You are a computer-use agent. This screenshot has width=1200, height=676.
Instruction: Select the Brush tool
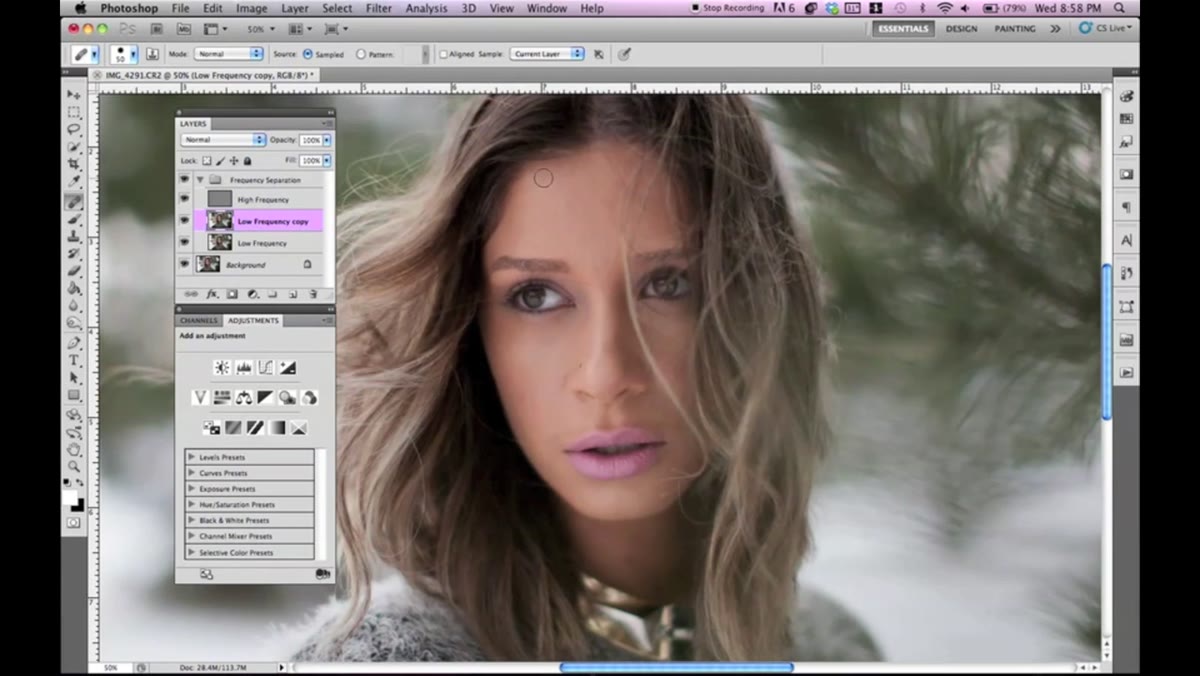pos(74,219)
